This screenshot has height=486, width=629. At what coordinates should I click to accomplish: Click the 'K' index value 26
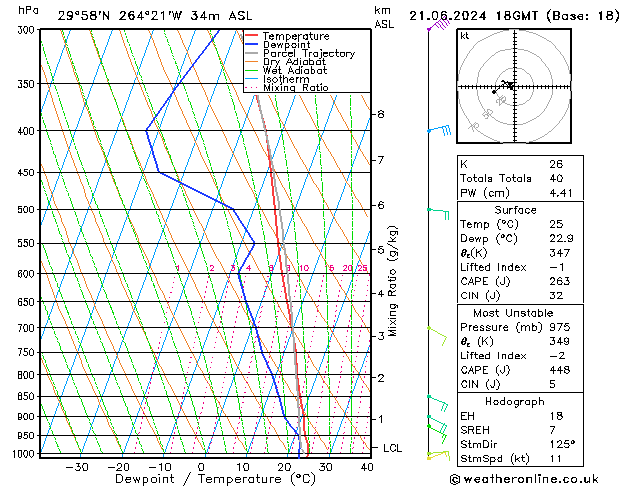[x=556, y=164]
